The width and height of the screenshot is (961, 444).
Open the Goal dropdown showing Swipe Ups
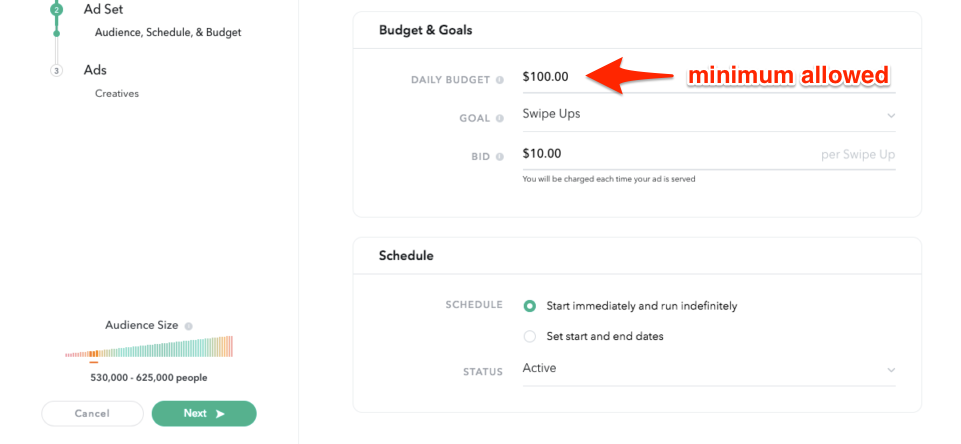(700, 115)
